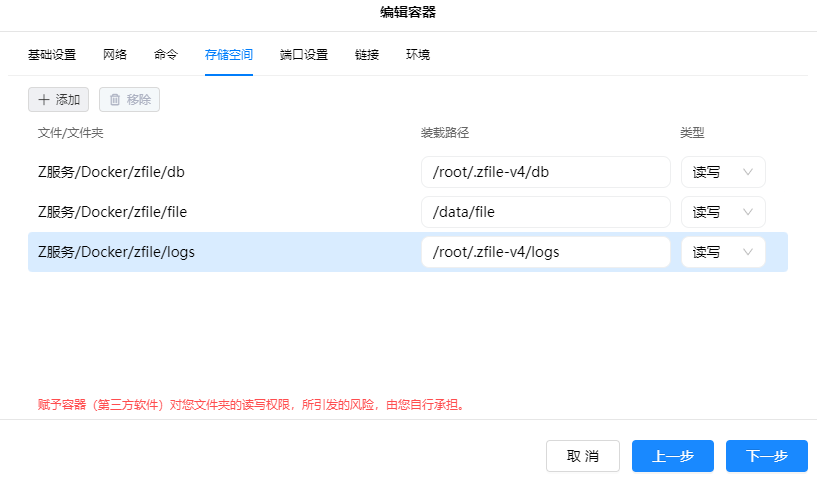
Task: Click the plus icon on 添加 button
Action: pyautogui.click(x=44, y=100)
